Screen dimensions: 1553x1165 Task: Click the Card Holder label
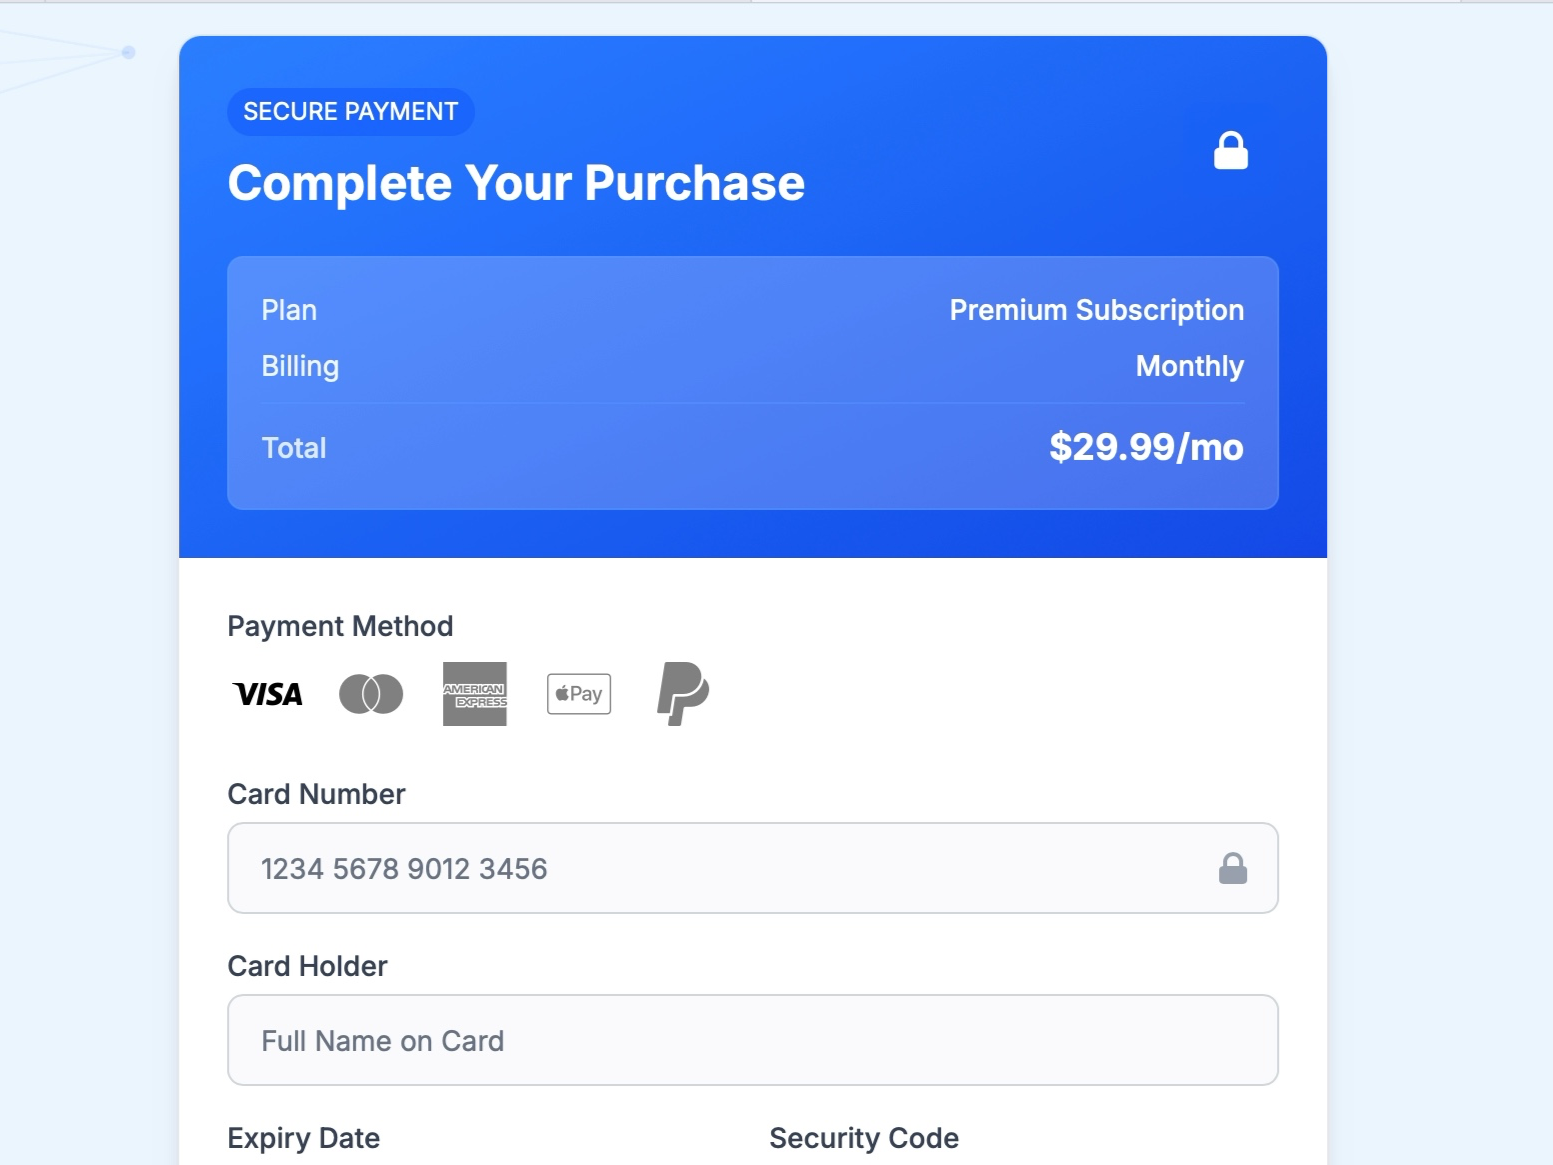(x=307, y=966)
